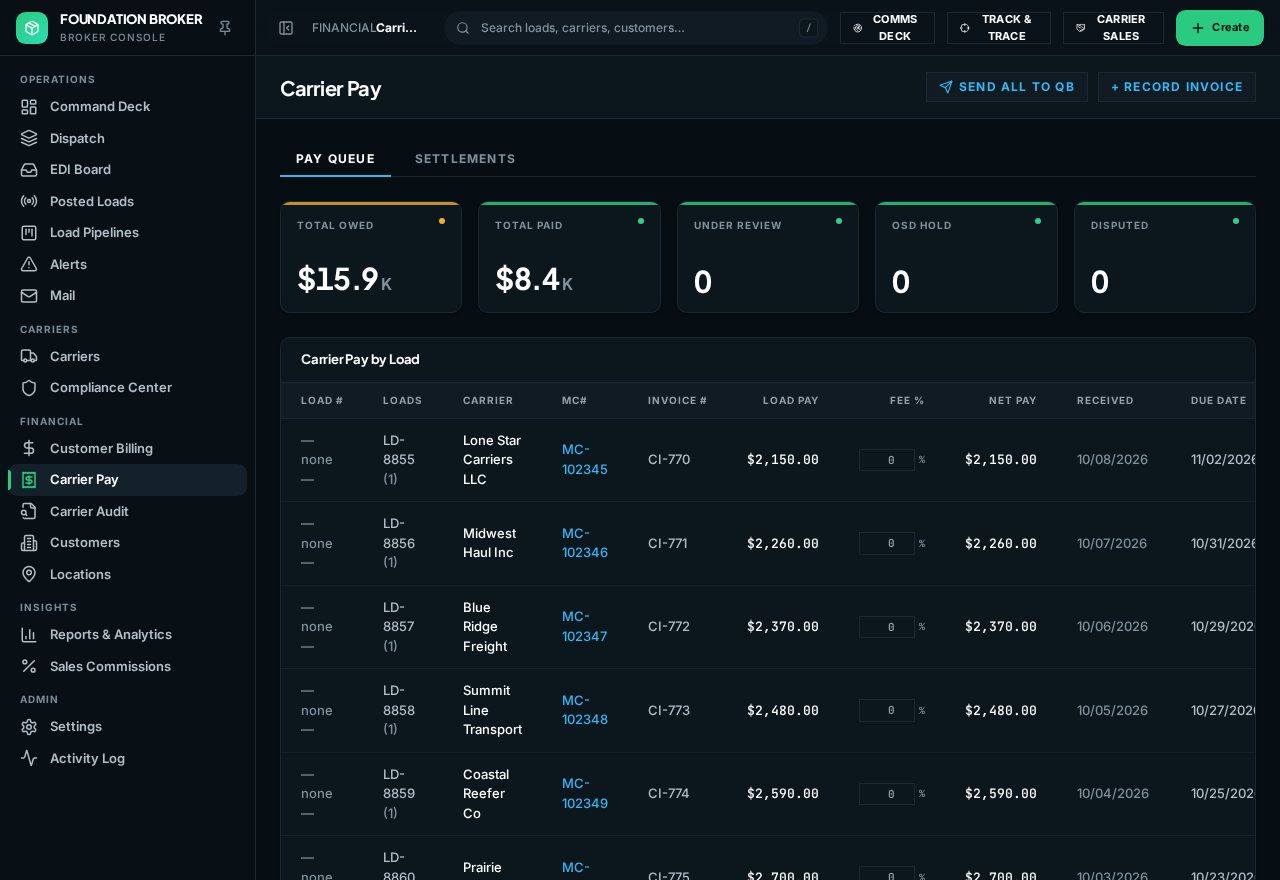The width and height of the screenshot is (1280, 880).
Task: Go to EDI Board
Action: [x=127, y=169]
